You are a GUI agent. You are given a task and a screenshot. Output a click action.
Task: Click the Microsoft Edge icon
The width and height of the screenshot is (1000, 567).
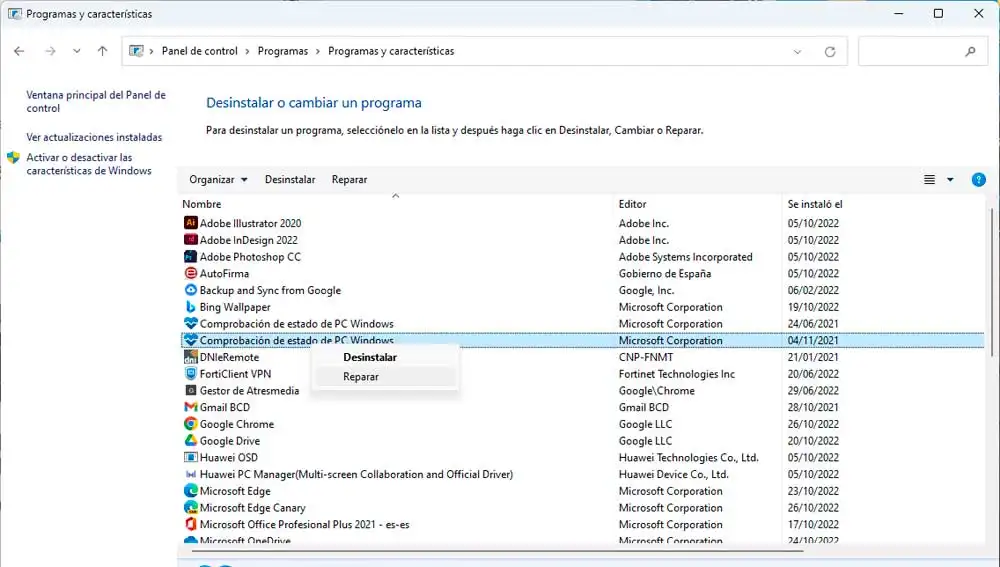pos(190,490)
